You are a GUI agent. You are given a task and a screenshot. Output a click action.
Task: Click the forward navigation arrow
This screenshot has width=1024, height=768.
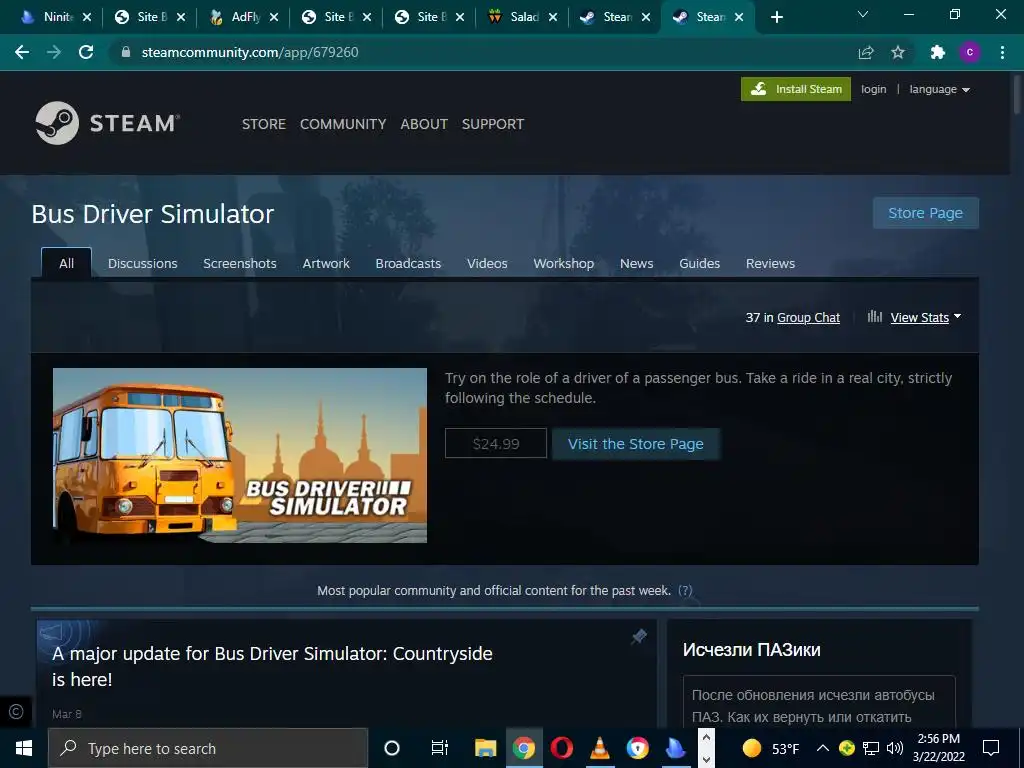click(x=54, y=52)
